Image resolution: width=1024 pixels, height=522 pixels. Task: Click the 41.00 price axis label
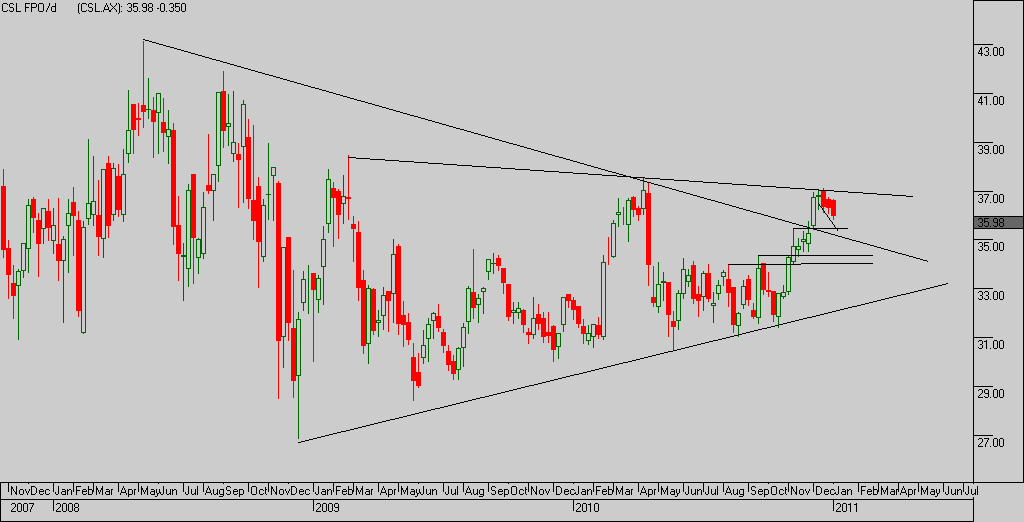[991, 101]
